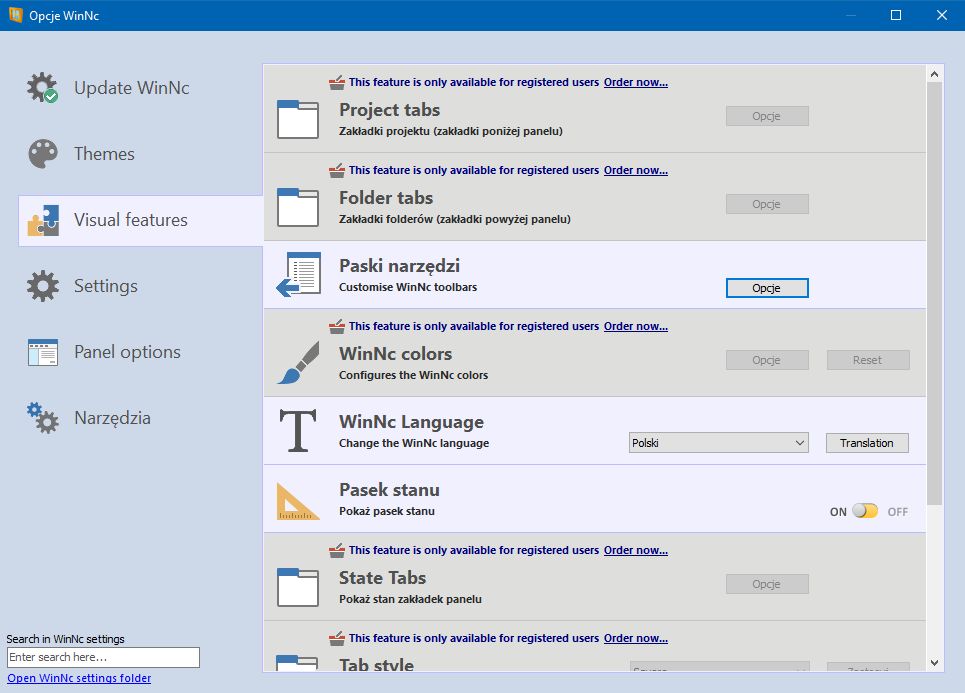
Task: Close the Opcje WinNc window
Action: point(942,15)
